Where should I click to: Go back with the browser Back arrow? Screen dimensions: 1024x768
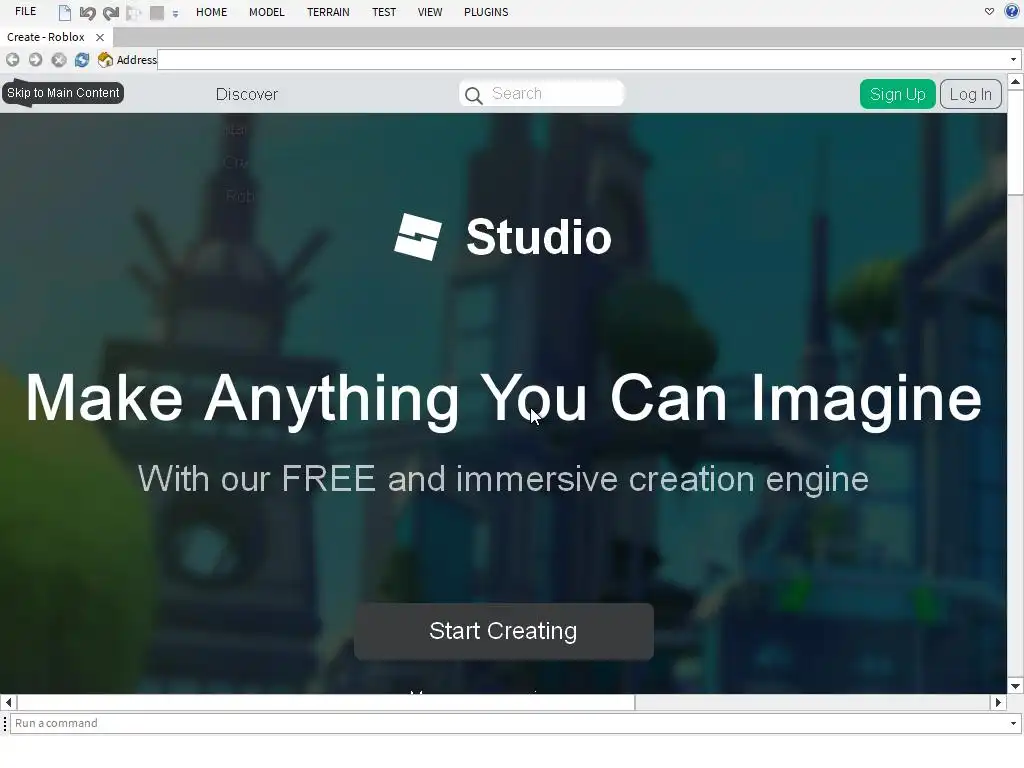(x=12, y=59)
